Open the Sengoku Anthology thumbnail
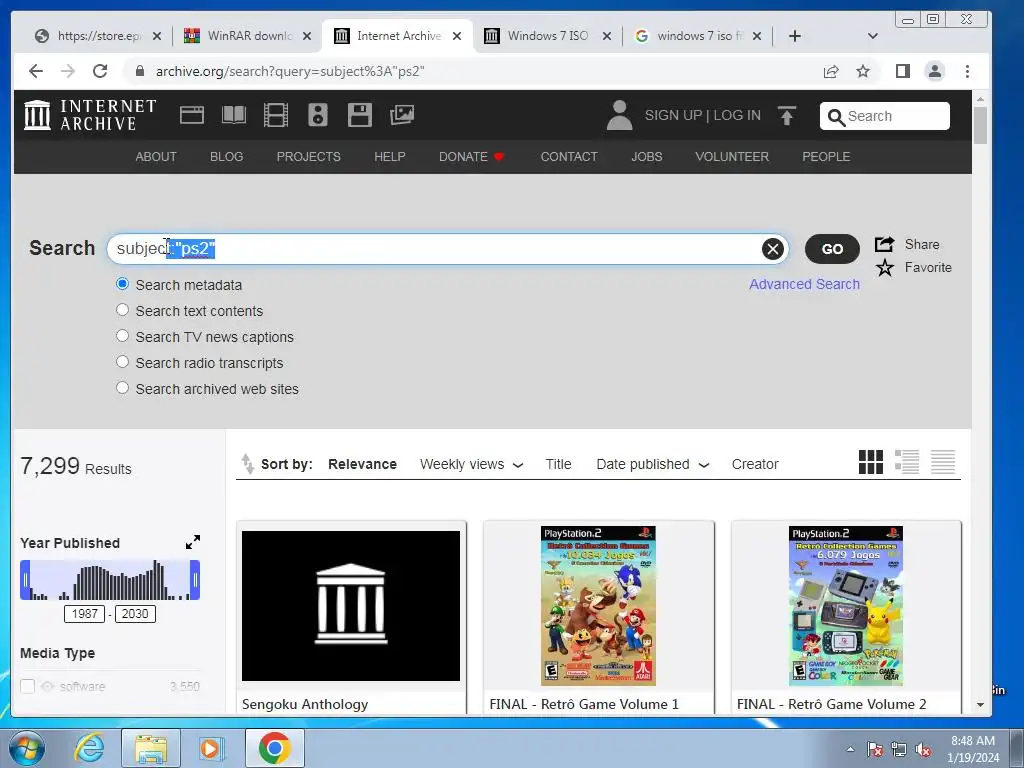Image resolution: width=1024 pixels, height=768 pixels. 351,605
